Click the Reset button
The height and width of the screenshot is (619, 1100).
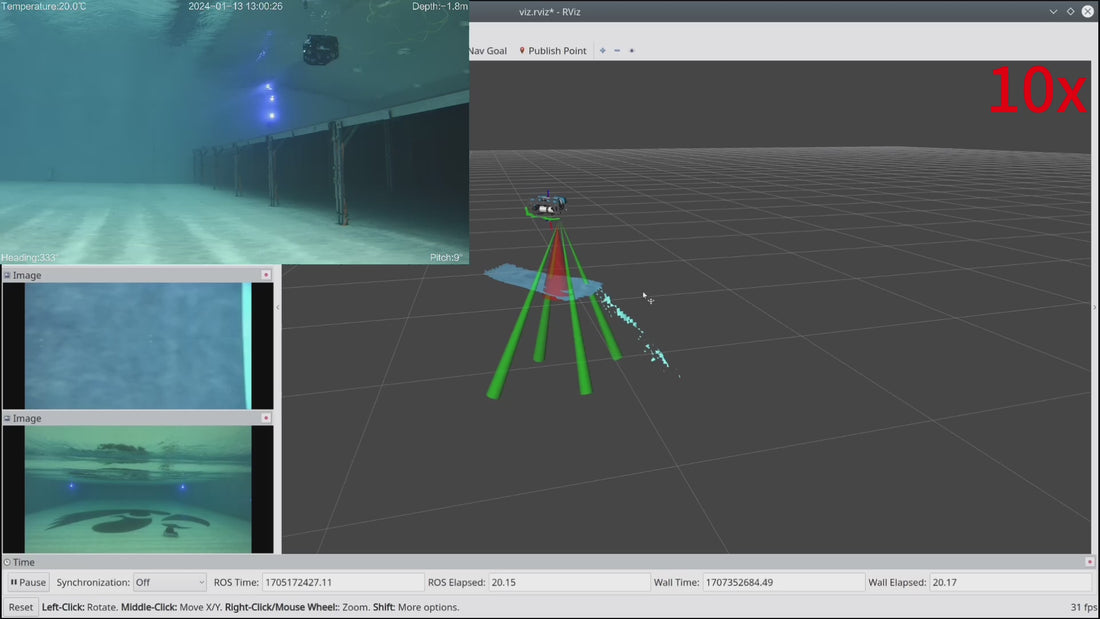tap(20, 607)
